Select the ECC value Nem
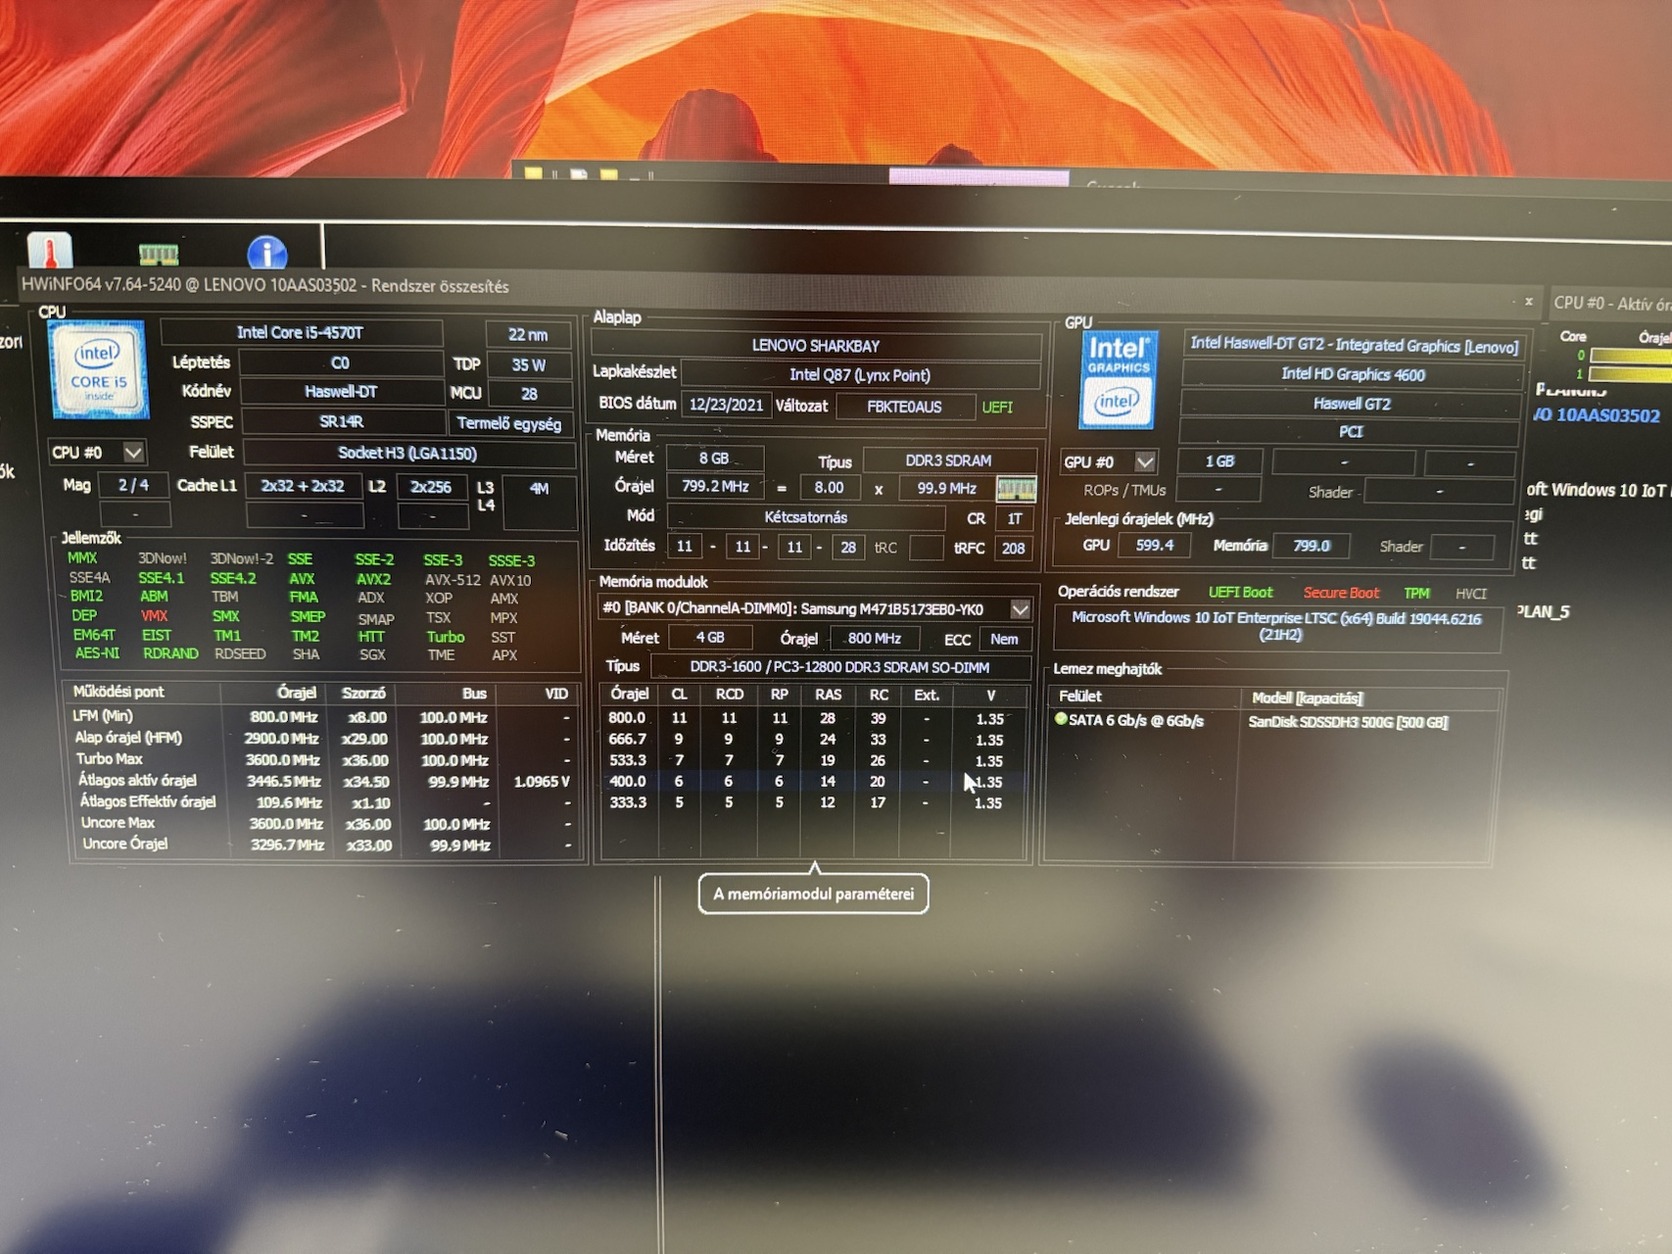This screenshot has height=1254, width=1672. [1004, 639]
